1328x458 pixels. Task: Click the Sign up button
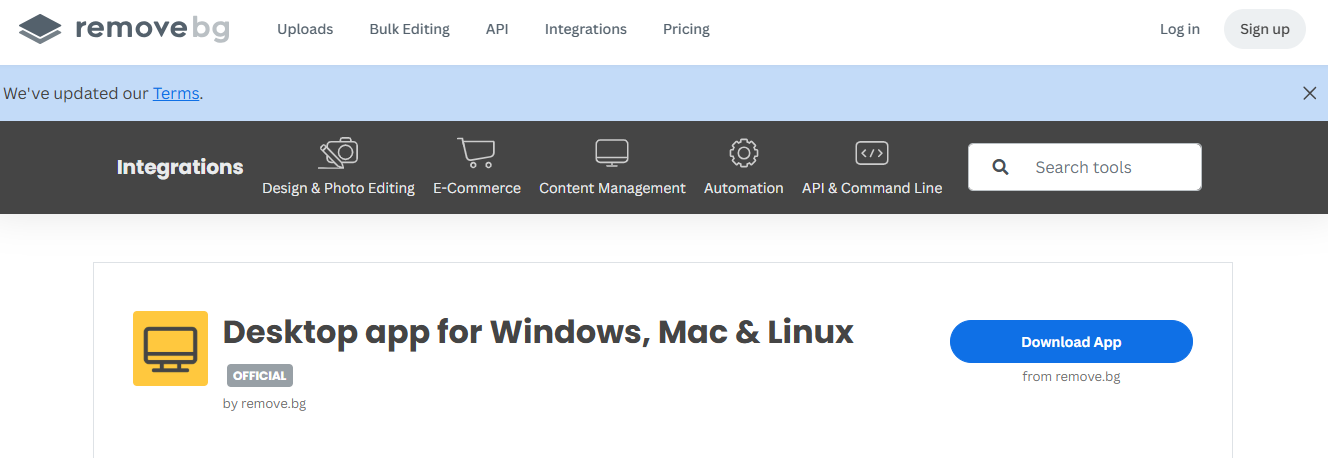(1265, 29)
